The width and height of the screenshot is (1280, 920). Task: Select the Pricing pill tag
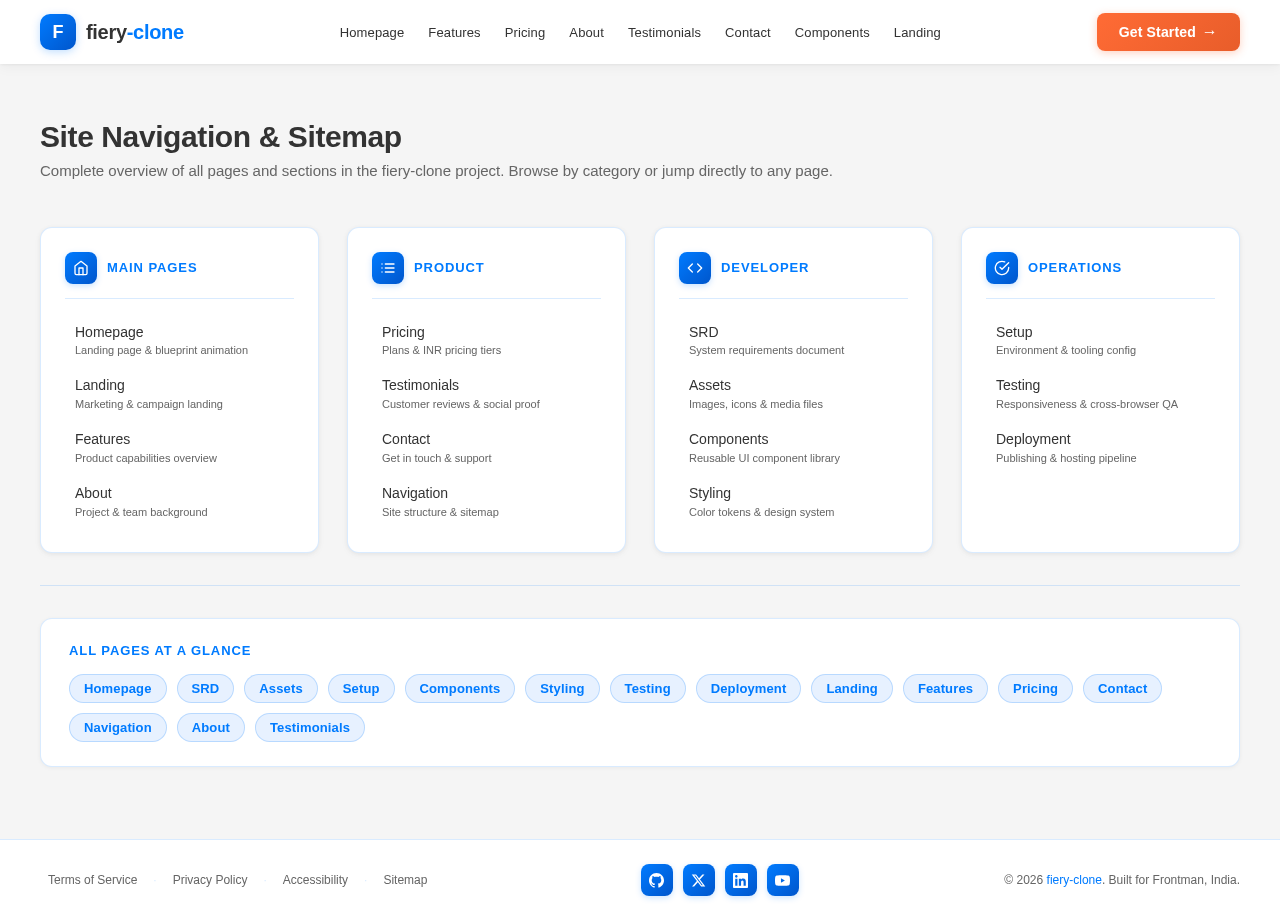1035,689
